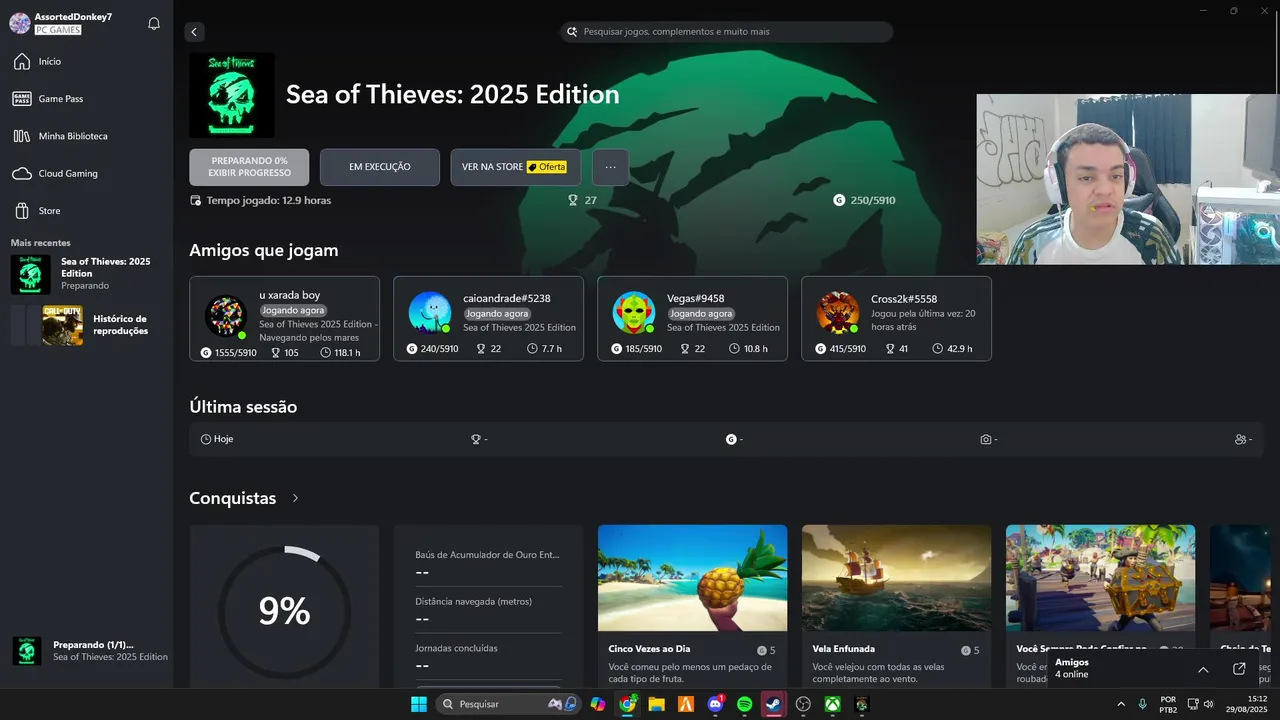
Task: Click the back arrow button
Action: (194, 32)
